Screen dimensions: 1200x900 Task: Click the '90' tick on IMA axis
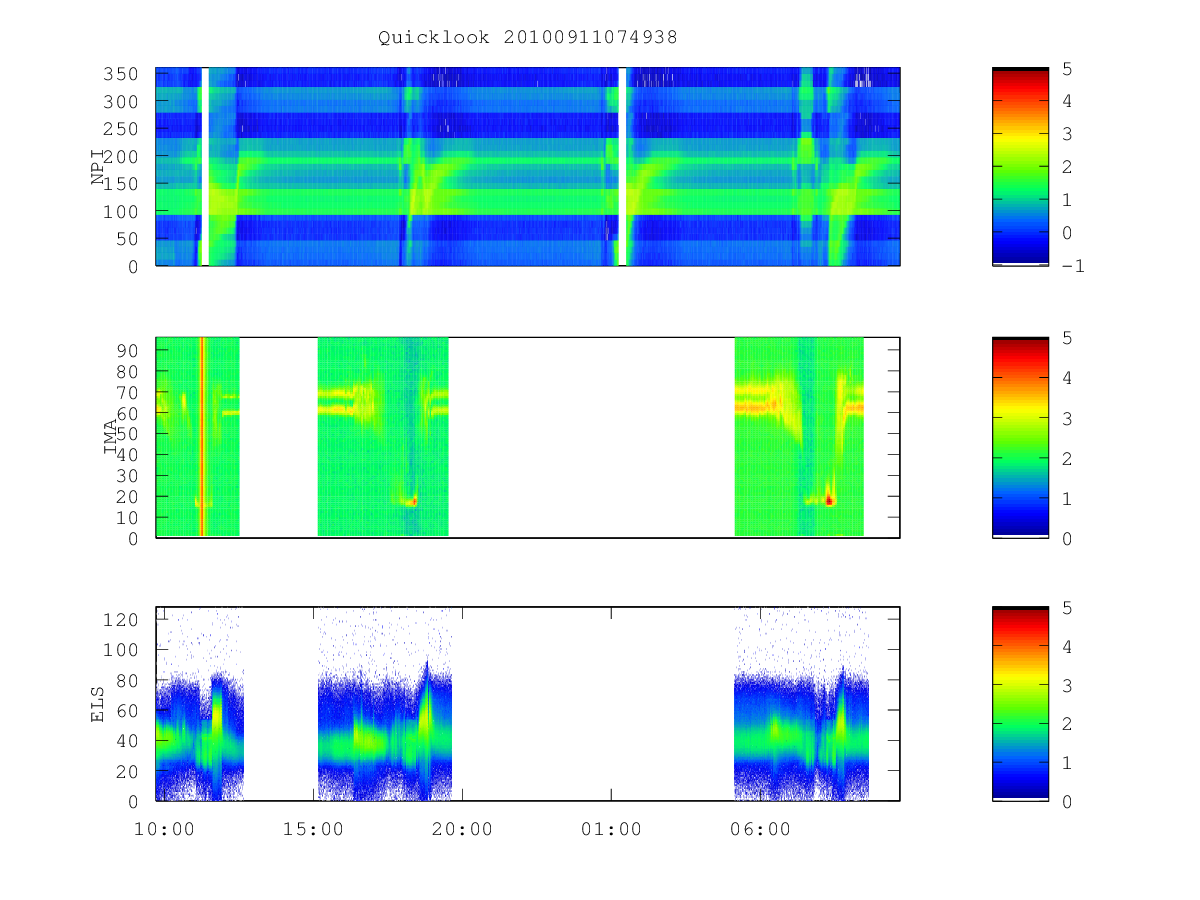click(126, 350)
